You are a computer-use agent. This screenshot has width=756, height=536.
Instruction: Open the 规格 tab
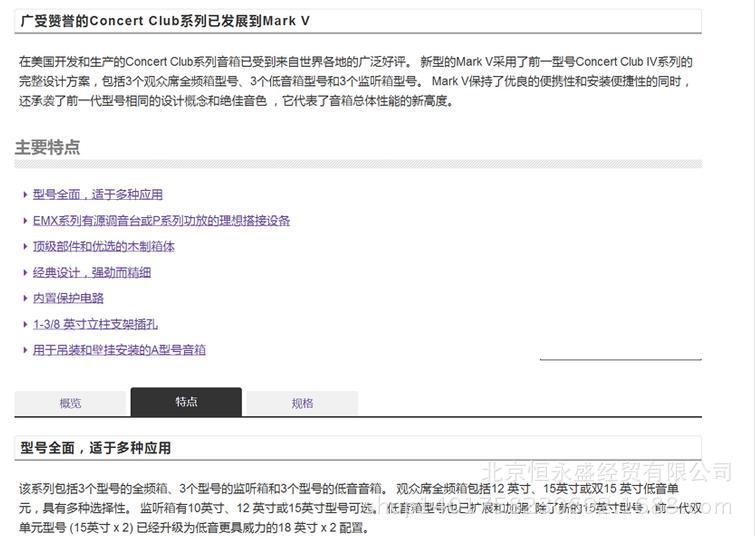[302, 403]
